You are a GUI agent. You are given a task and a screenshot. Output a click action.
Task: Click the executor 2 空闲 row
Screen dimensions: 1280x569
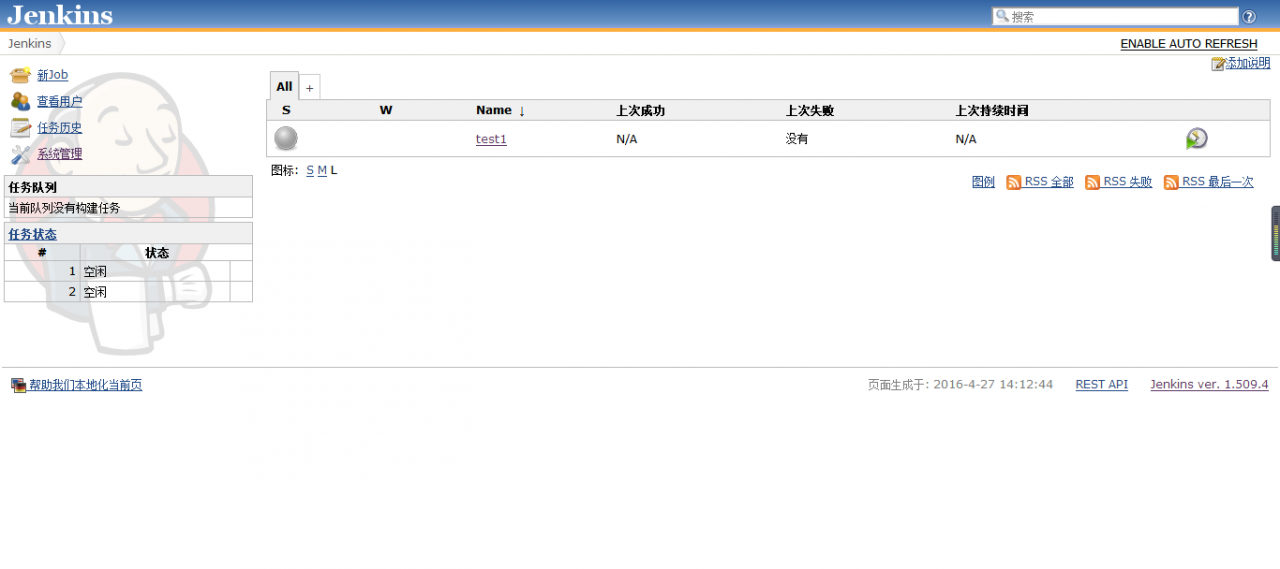128,292
